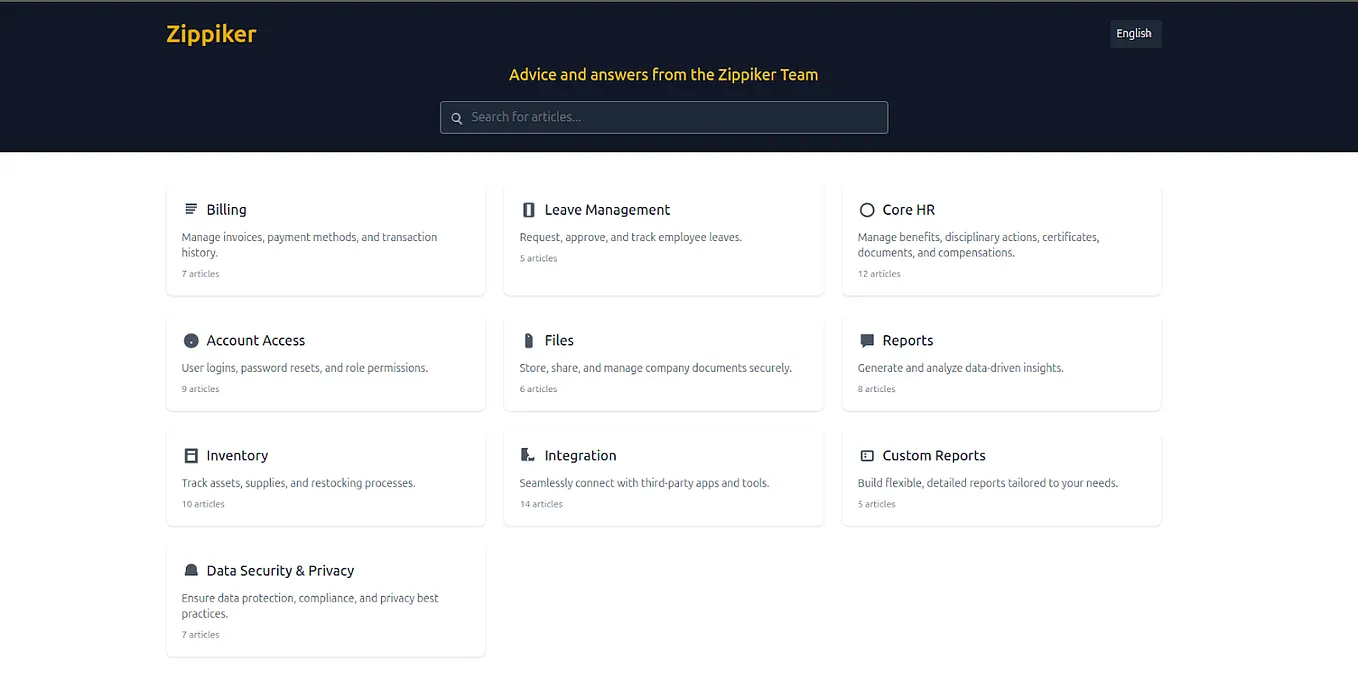Click the Integration chart icon
This screenshot has height=690, width=1358.
(528, 455)
